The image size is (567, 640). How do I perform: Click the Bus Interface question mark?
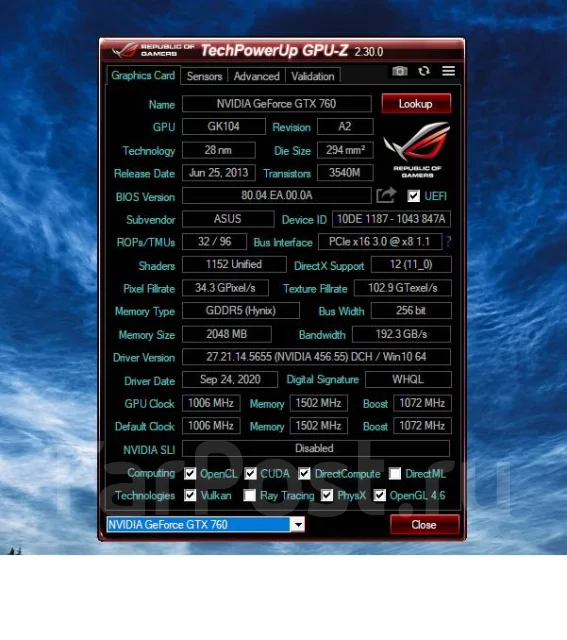click(x=449, y=242)
